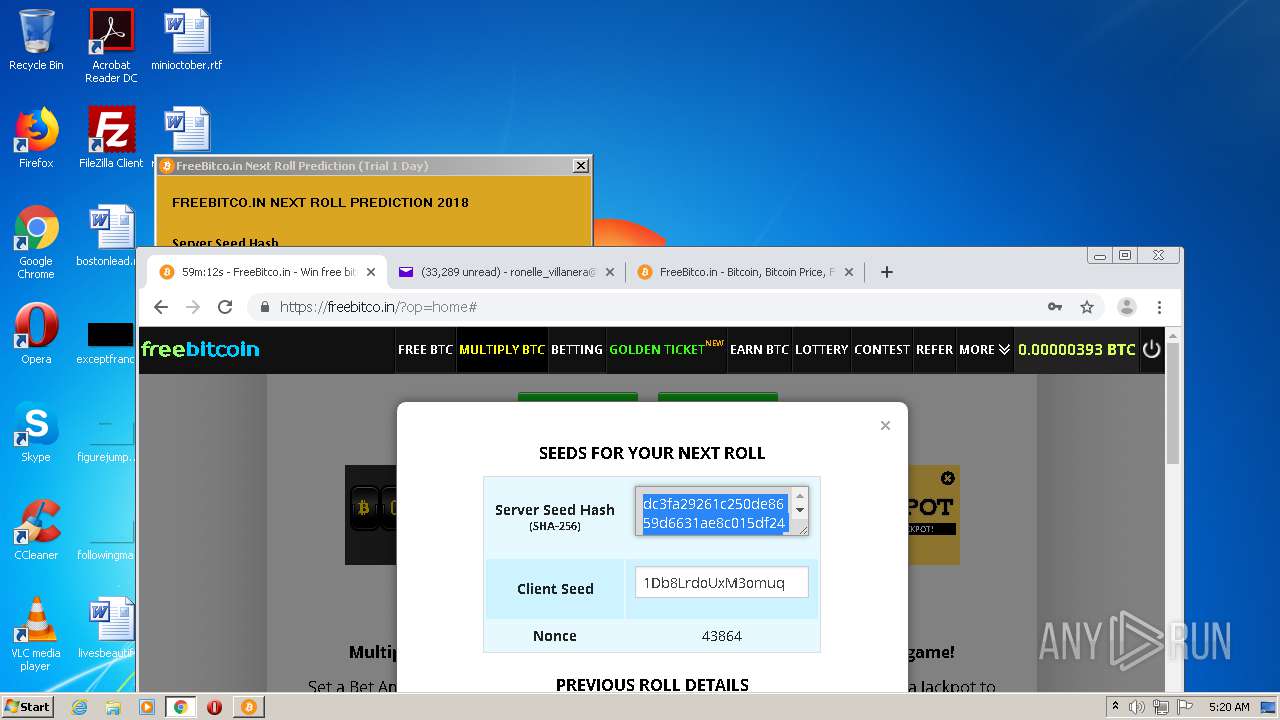The height and width of the screenshot is (720, 1280).
Task: Close the first FreeBitco.in tab
Action: coord(371,272)
